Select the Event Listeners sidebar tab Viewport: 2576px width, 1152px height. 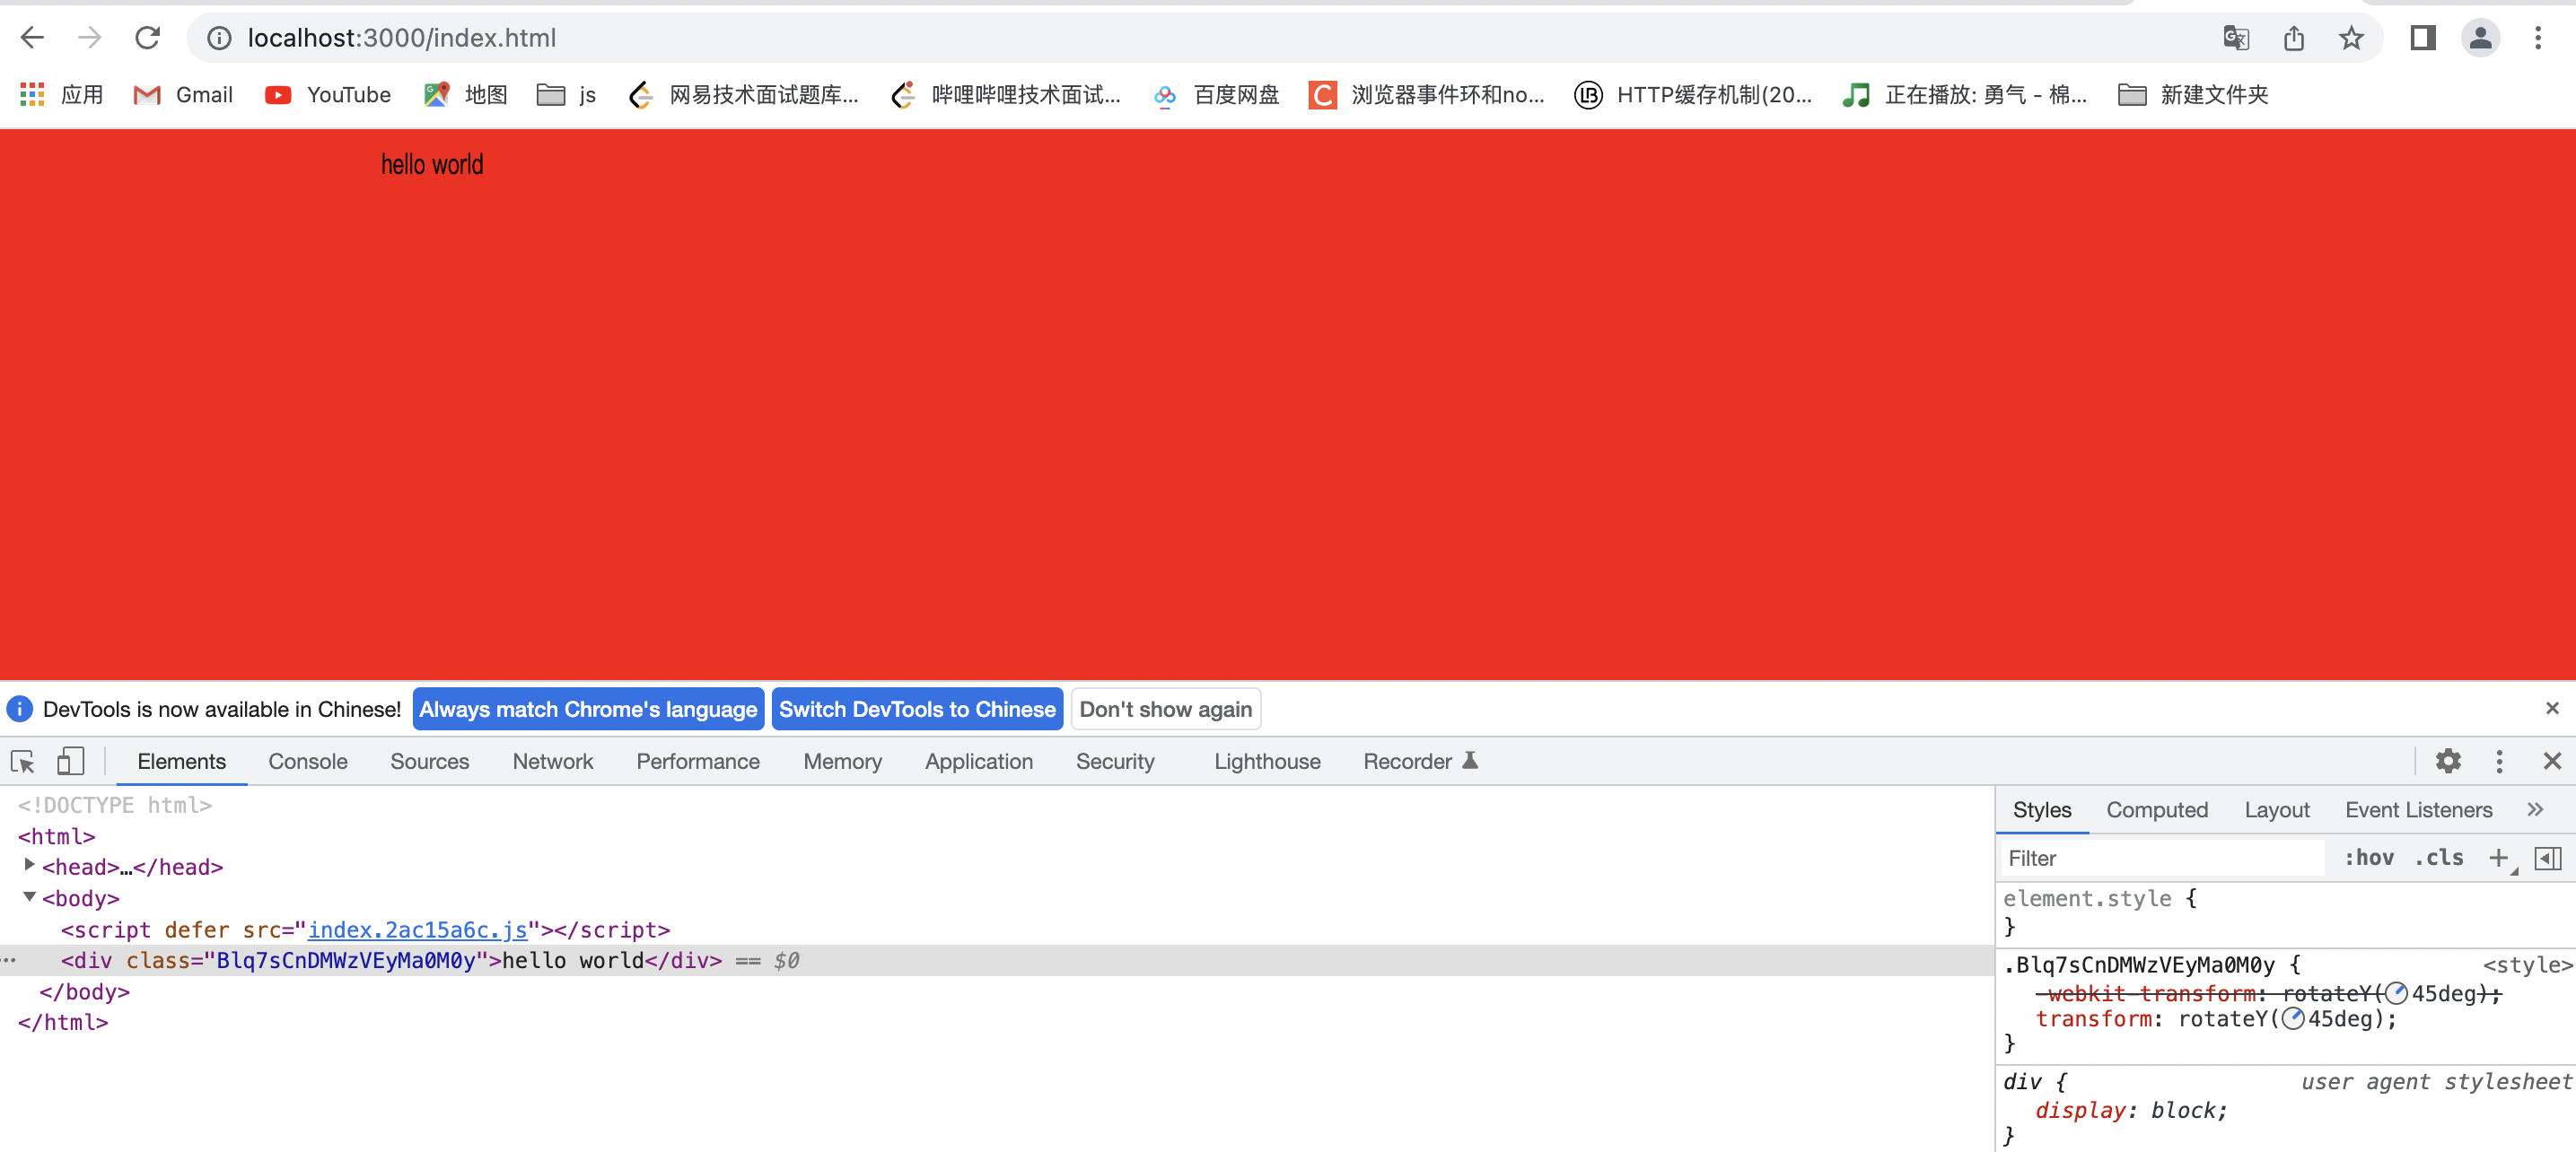coord(2418,810)
